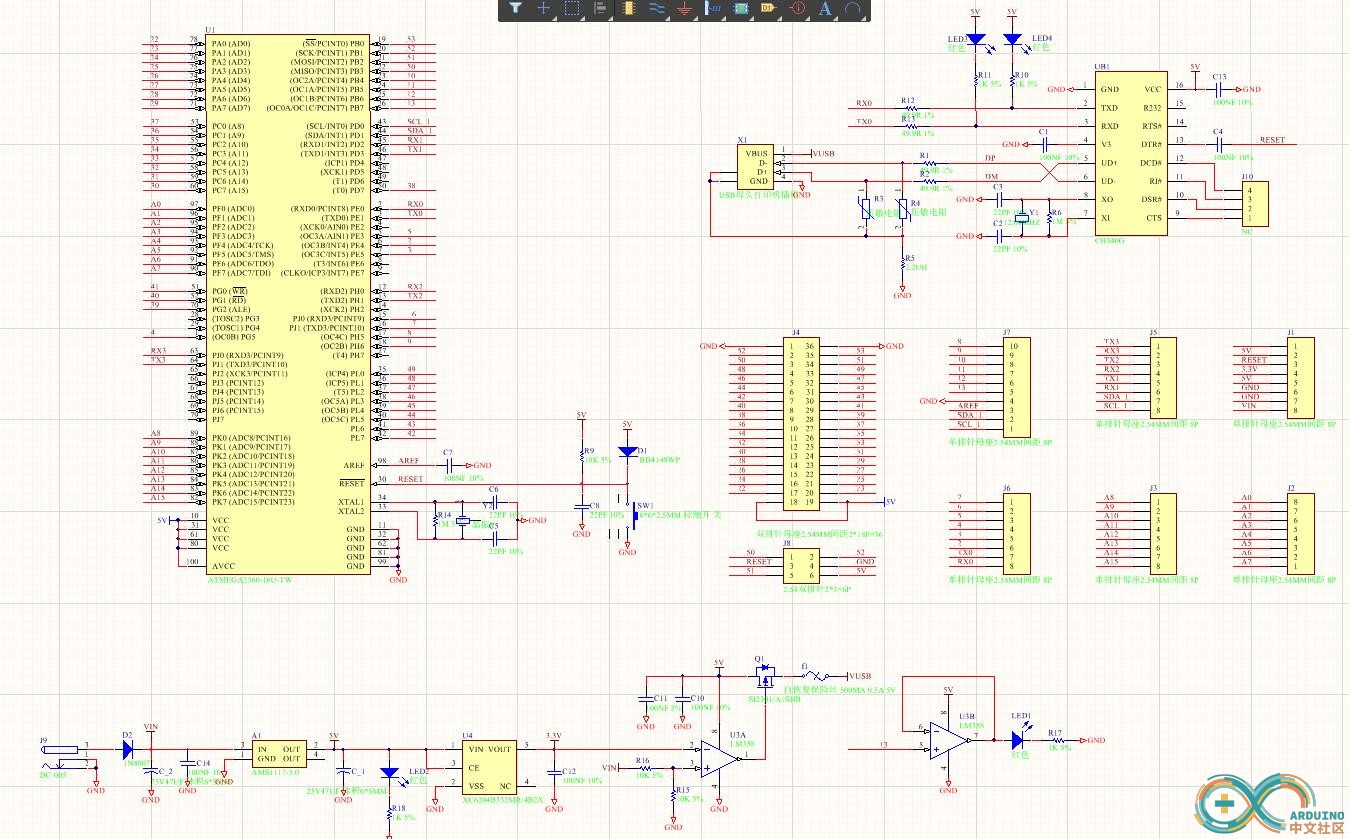Select the D1 port placement tool
This screenshot has width=1349, height=839.
[769, 8]
